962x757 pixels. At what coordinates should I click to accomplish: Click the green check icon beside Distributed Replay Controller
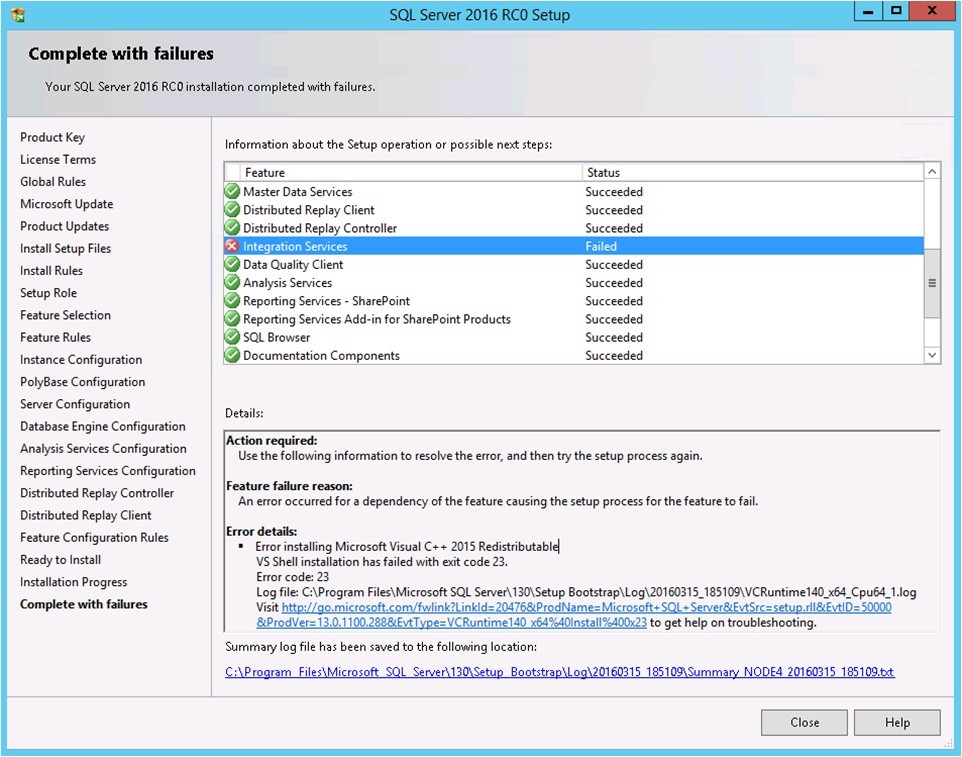point(232,228)
